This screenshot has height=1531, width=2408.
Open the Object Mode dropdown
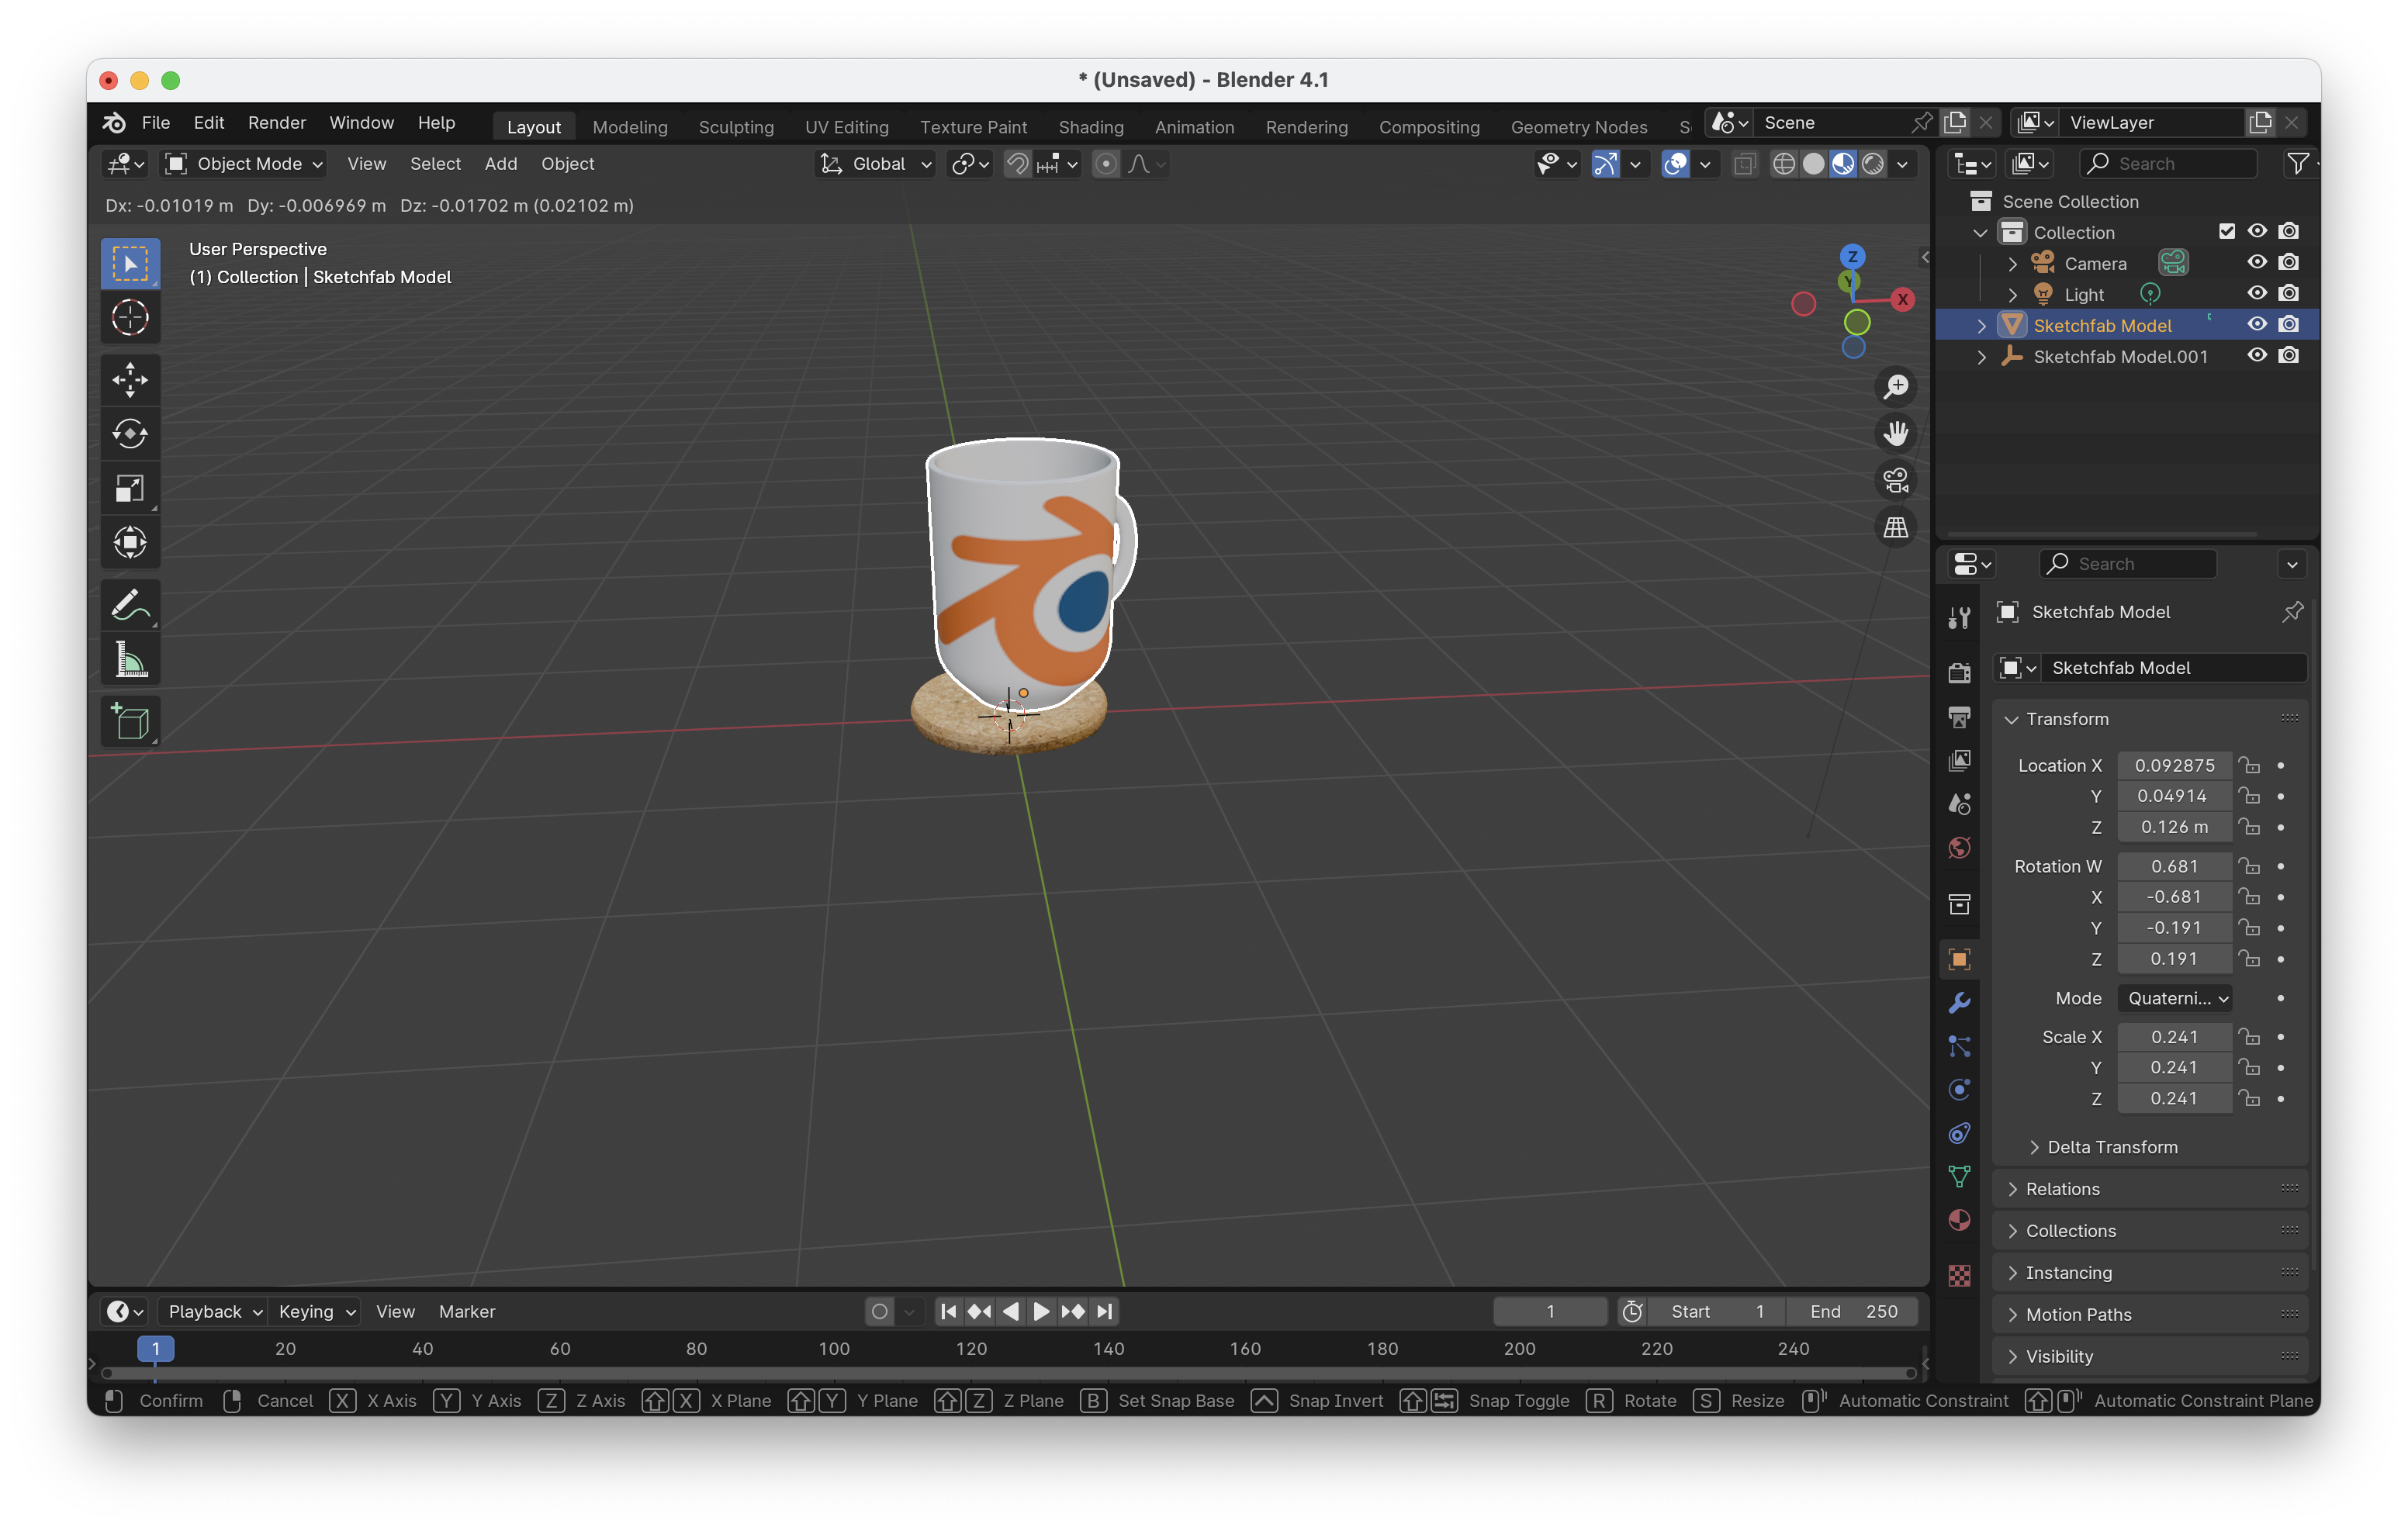point(245,164)
